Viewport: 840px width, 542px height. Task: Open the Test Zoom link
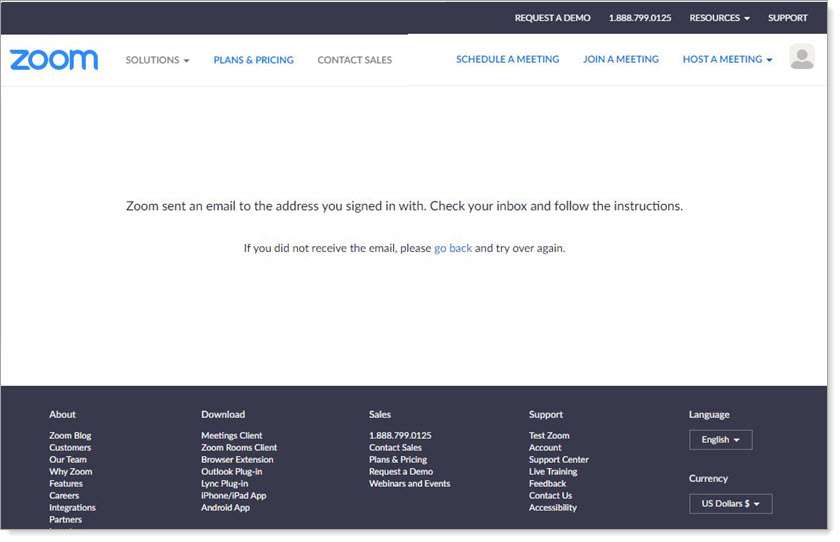pos(549,435)
